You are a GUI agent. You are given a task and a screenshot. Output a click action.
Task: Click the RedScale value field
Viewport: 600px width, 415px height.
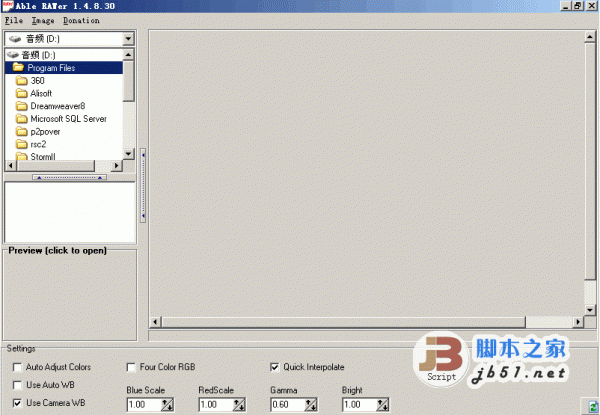[x=216, y=405]
